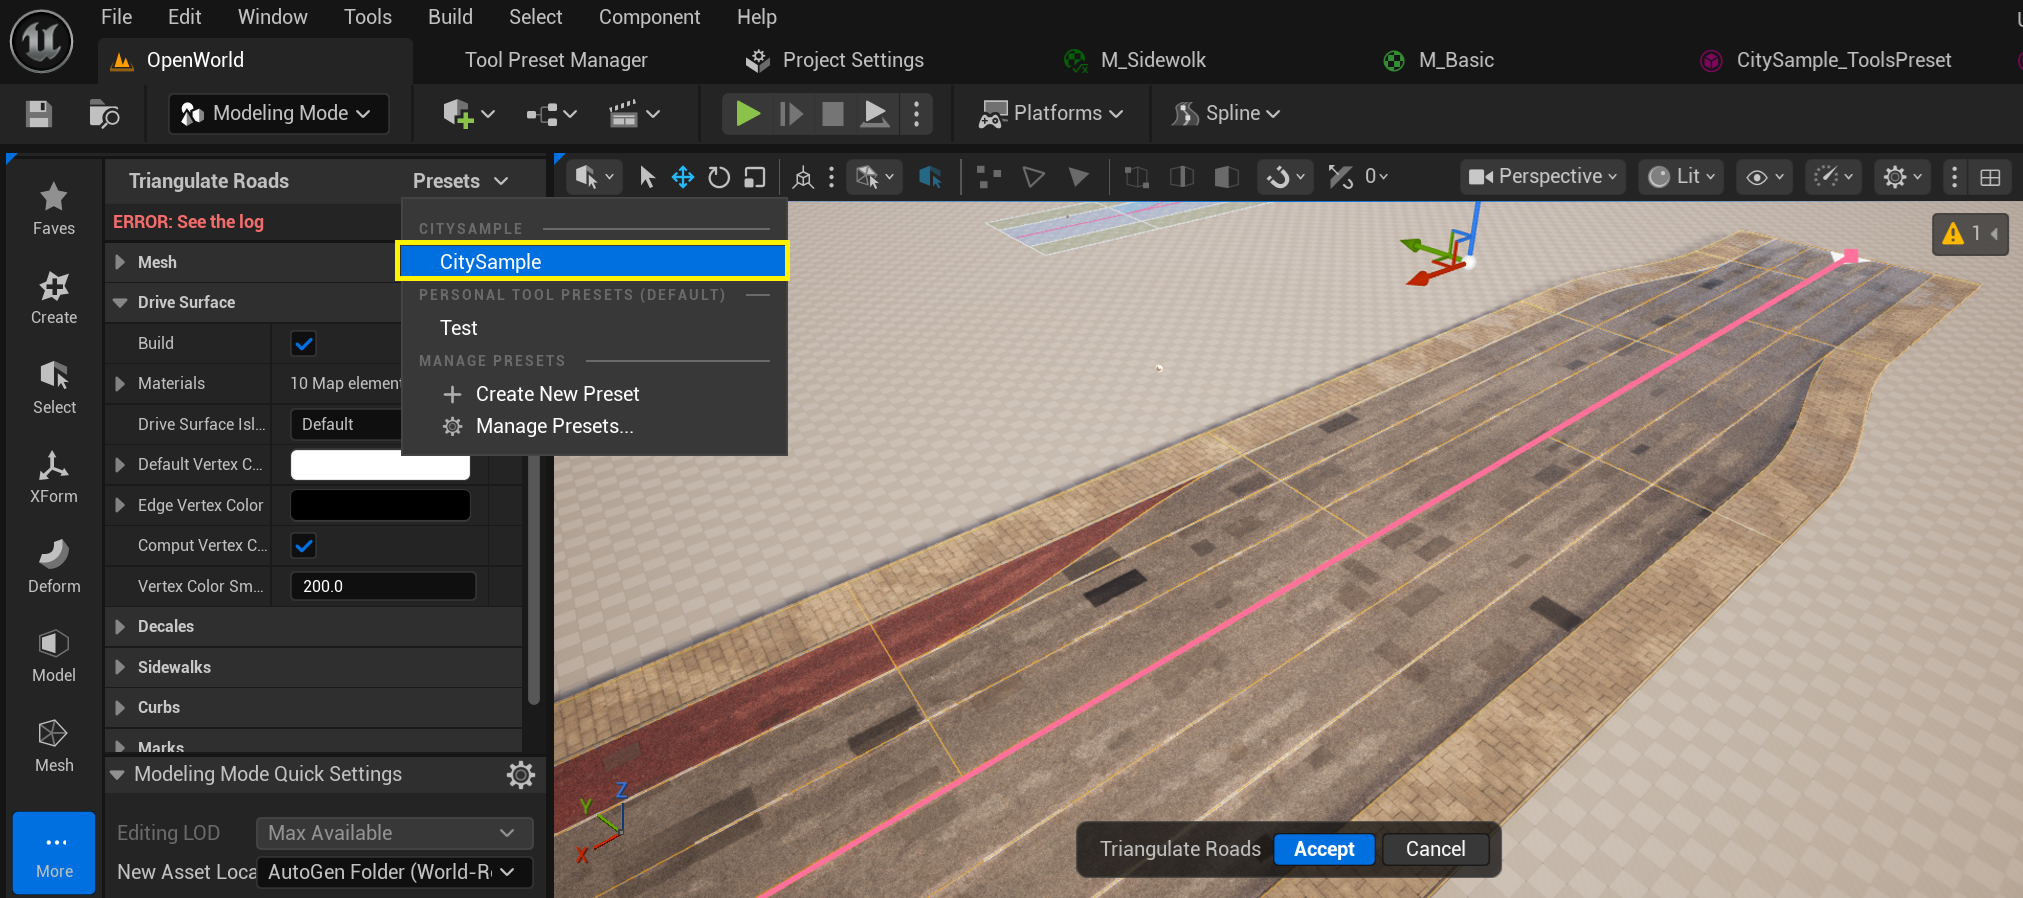
Task: Open play options three-dot menu
Action: click(x=916, y=113)
